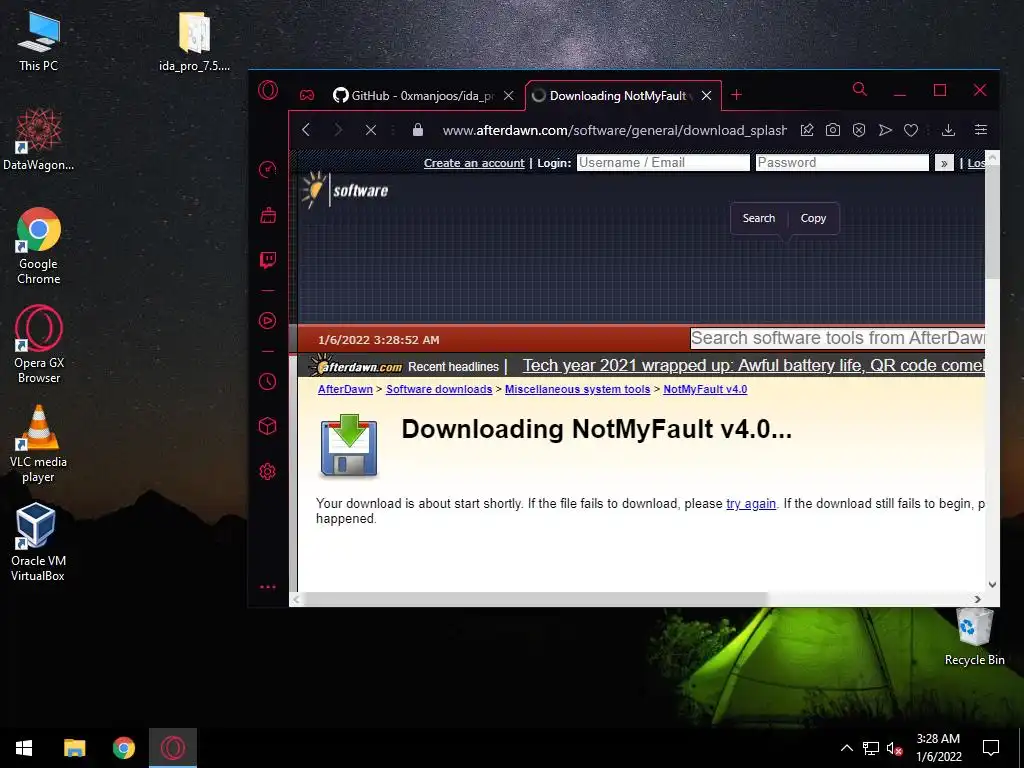Select the ida_pro_7.5 folder on desktop

click(195, 42)
